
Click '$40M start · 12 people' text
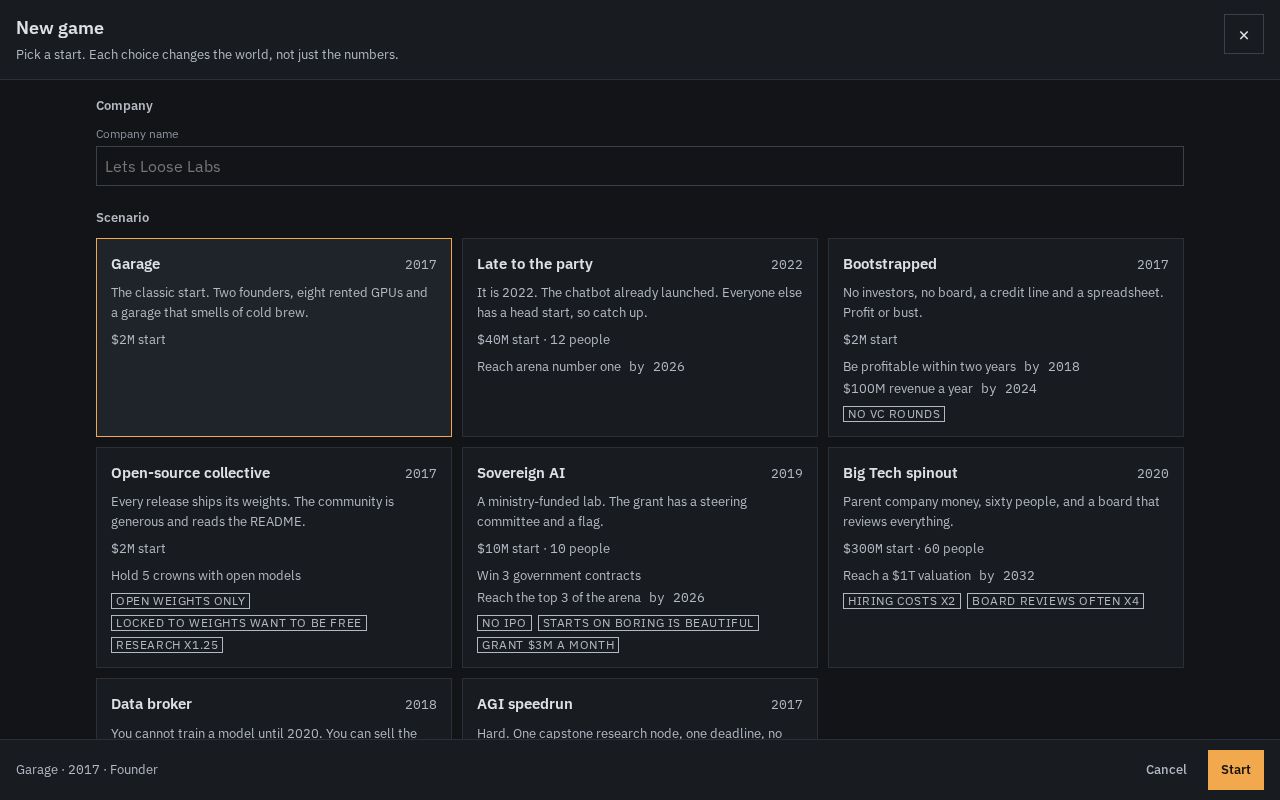click(543, 340)
